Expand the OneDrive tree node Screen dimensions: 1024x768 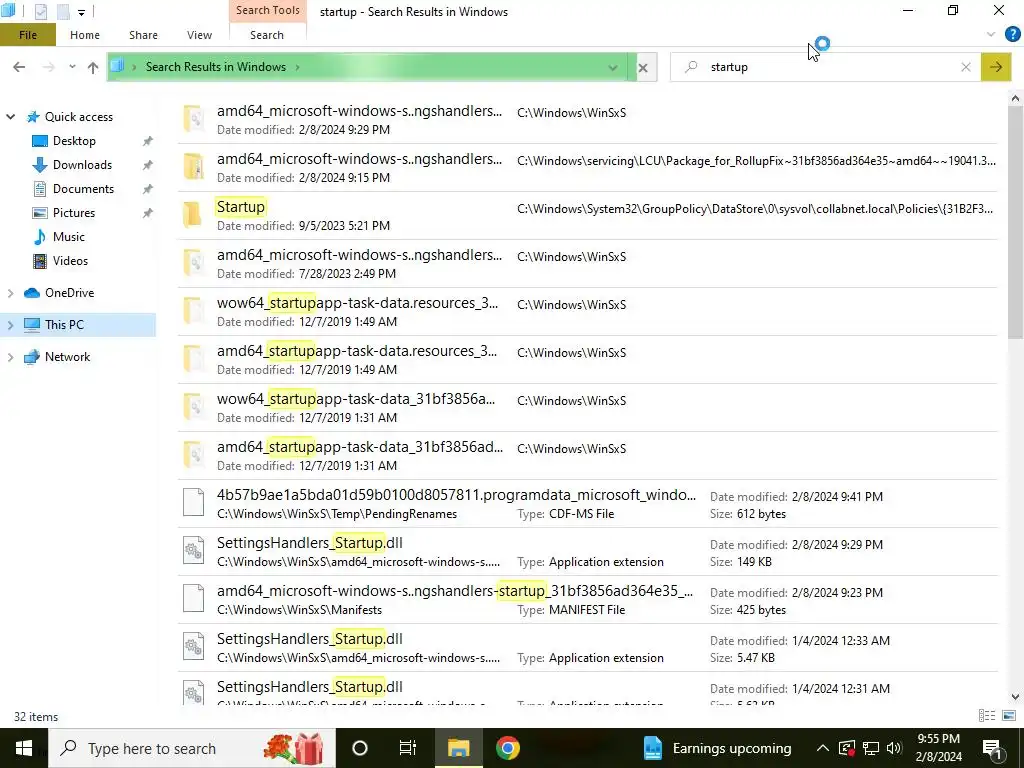(x=10, y=293)
